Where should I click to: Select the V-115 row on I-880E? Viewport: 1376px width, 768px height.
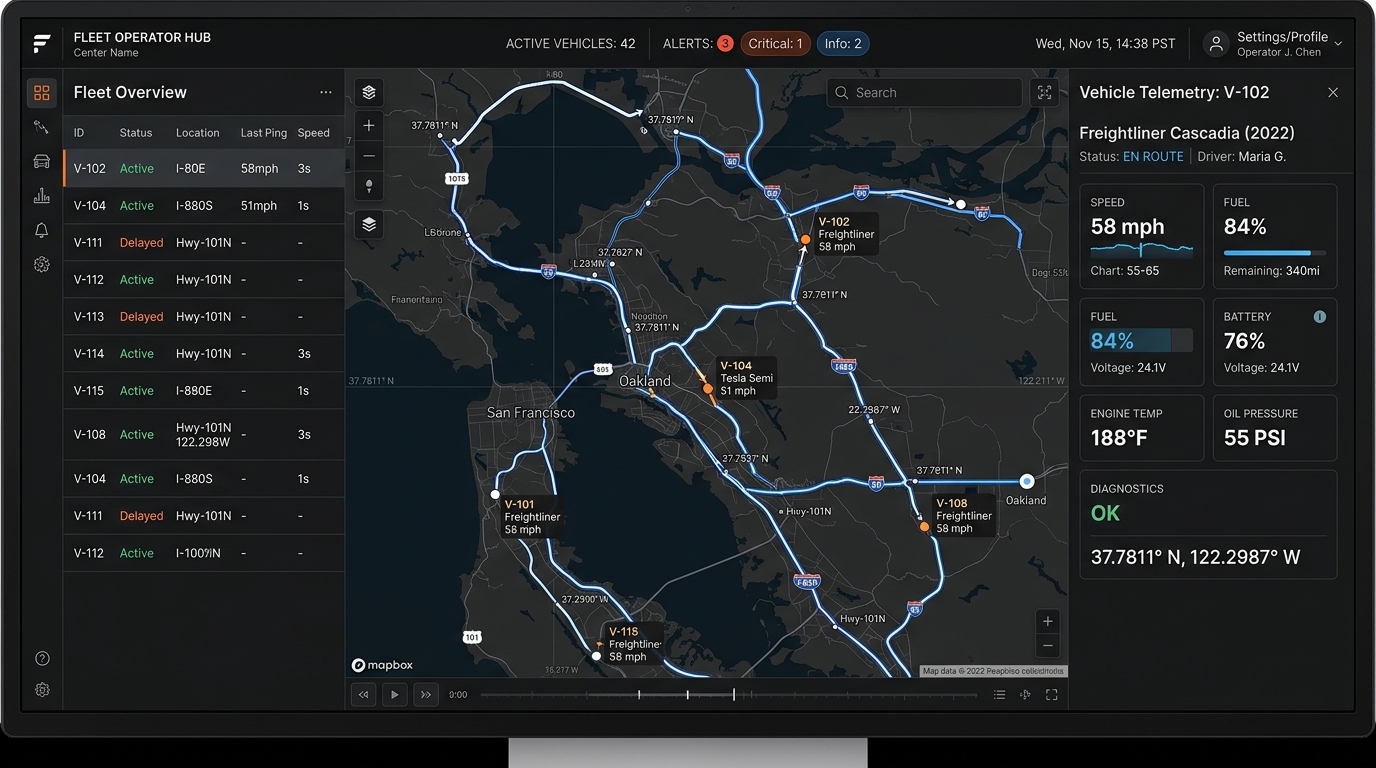pos(204,391)
